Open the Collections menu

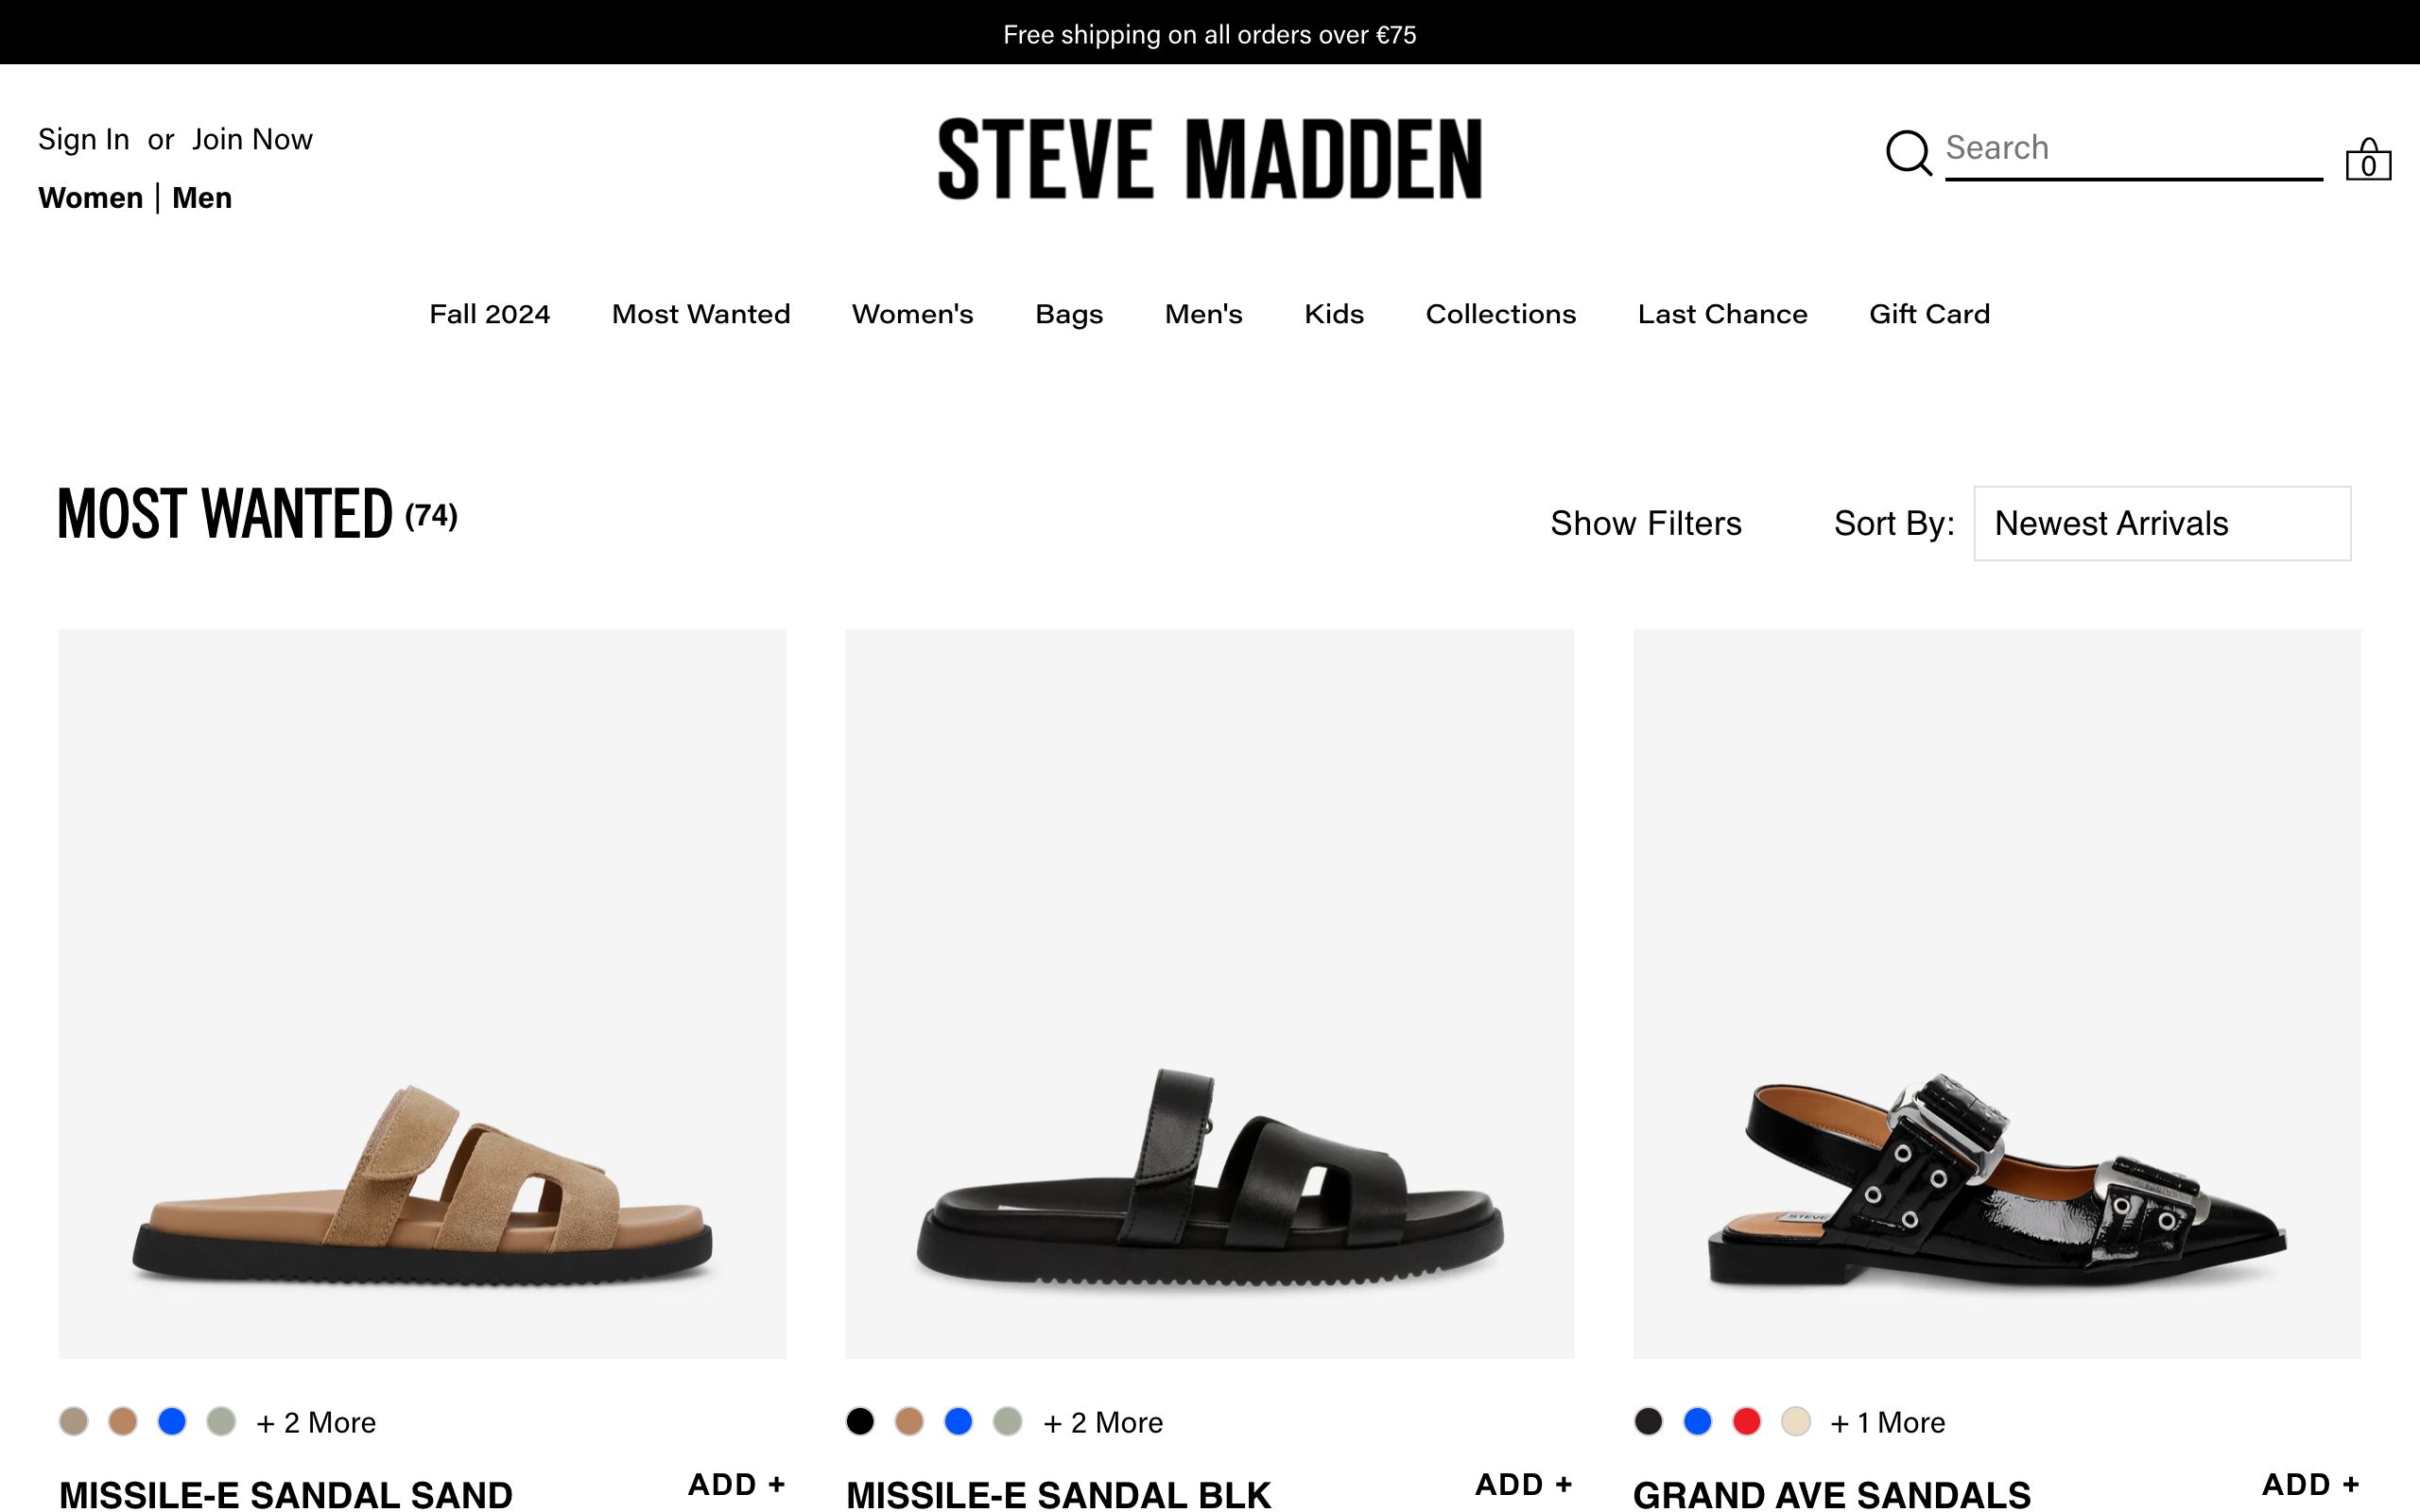point(1500,313)
